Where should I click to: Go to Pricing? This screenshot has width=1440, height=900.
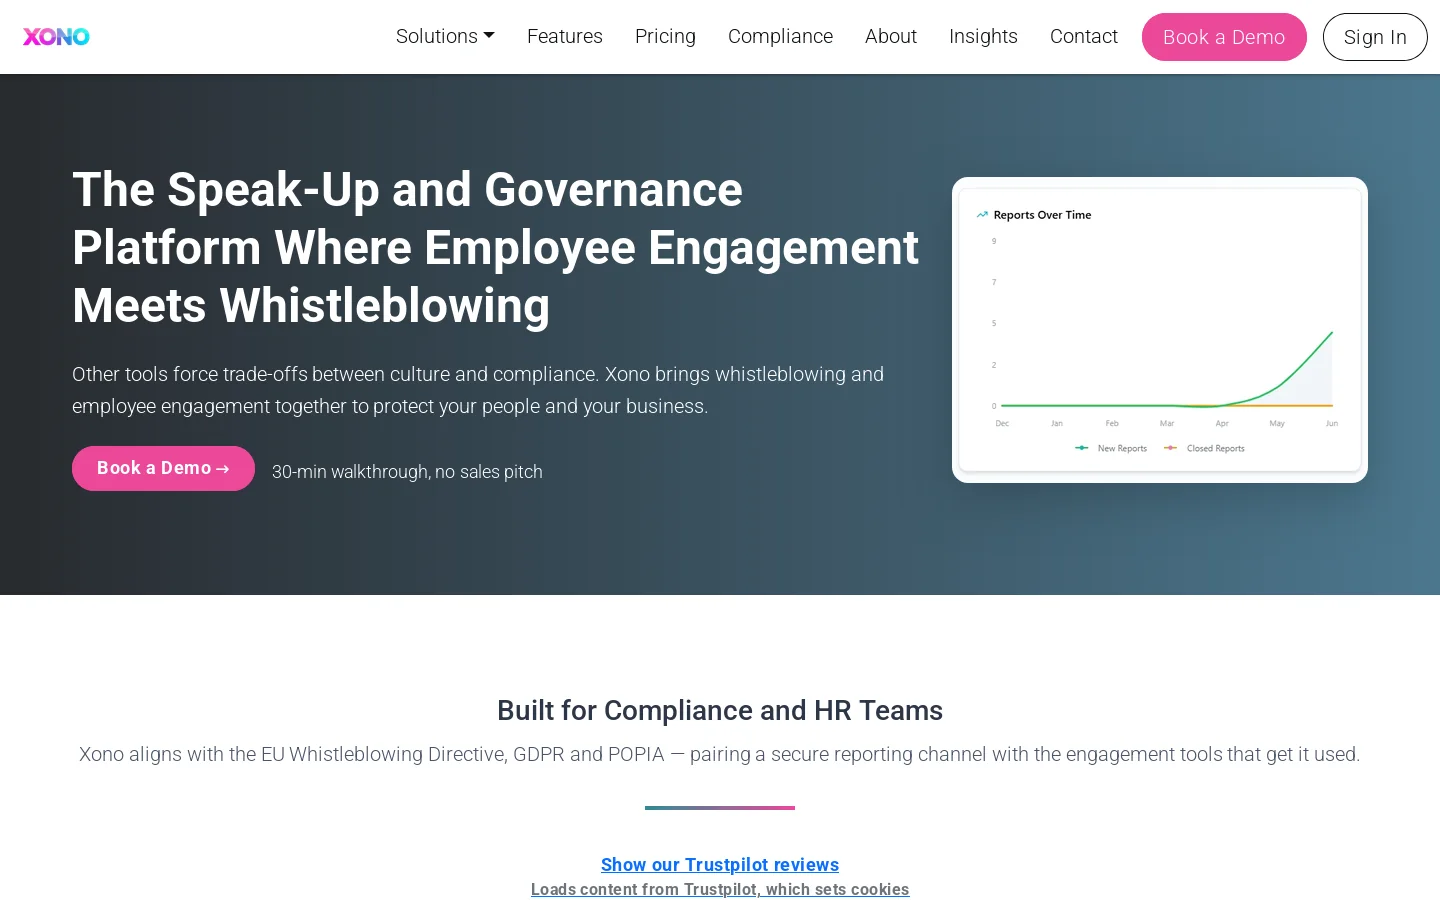(x=665, y=36)
